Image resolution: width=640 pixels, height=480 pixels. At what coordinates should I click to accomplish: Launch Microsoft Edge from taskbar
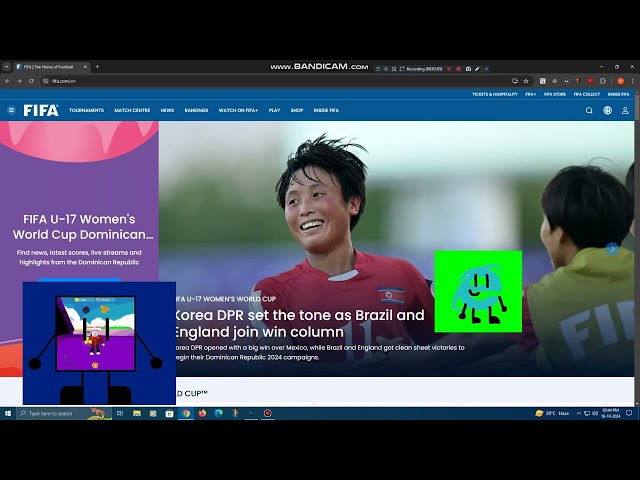point(218,413)
